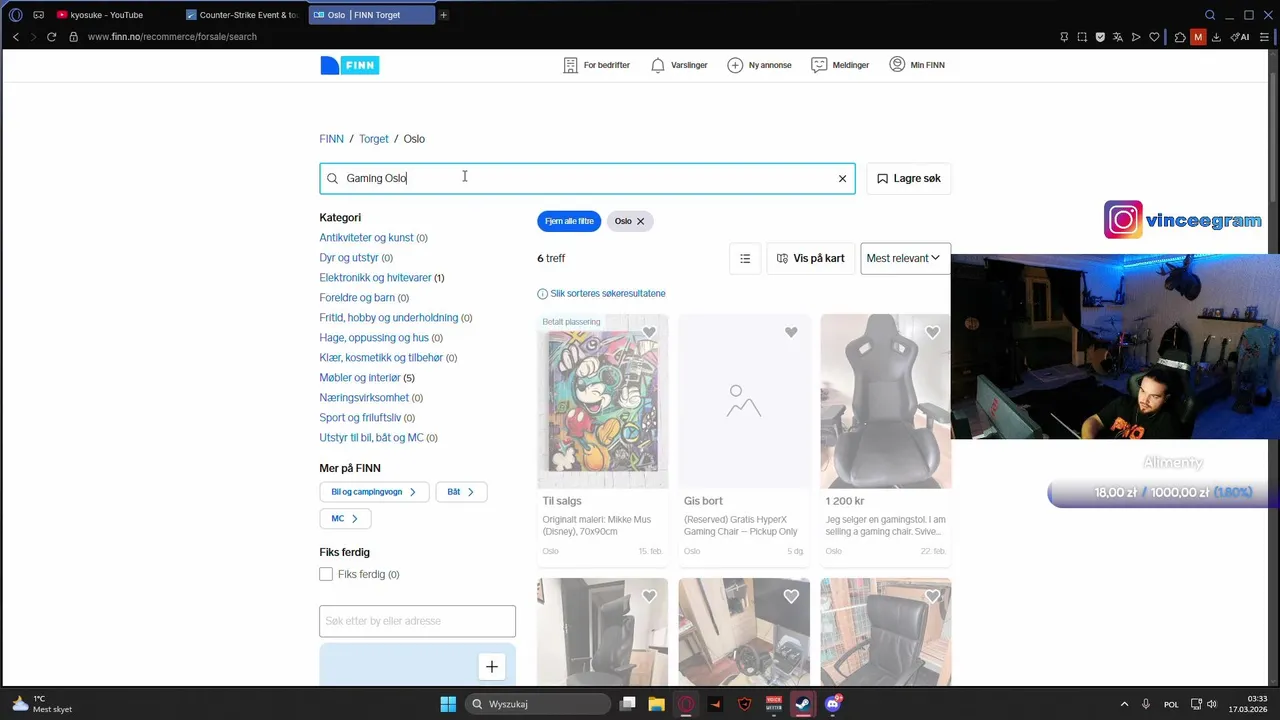Screen dimensions: 1280x720
Task: Switch to kyosuke - YouTube tab
Action: click(x=115, y=15)
